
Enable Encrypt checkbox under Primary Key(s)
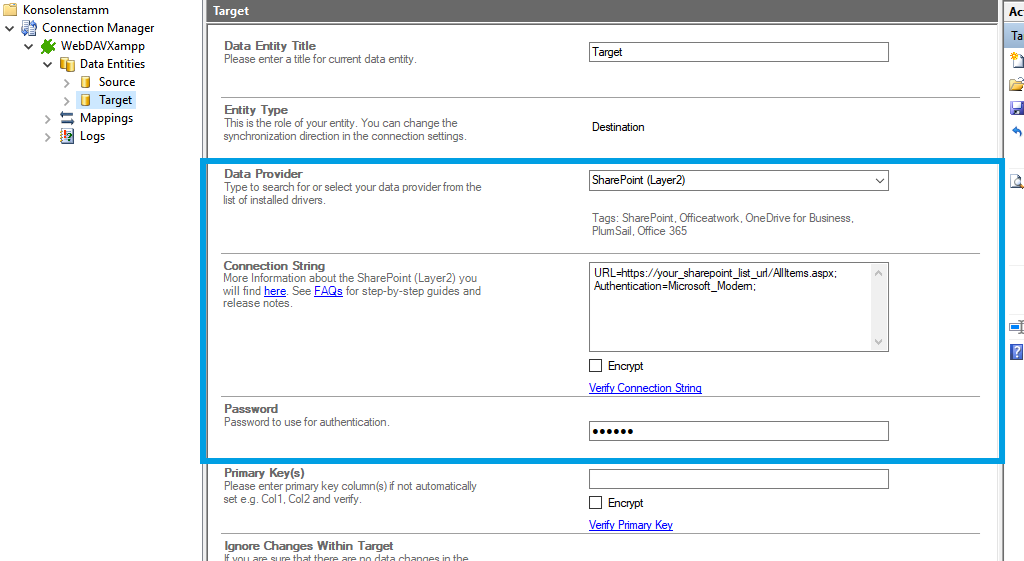[596, 503]
